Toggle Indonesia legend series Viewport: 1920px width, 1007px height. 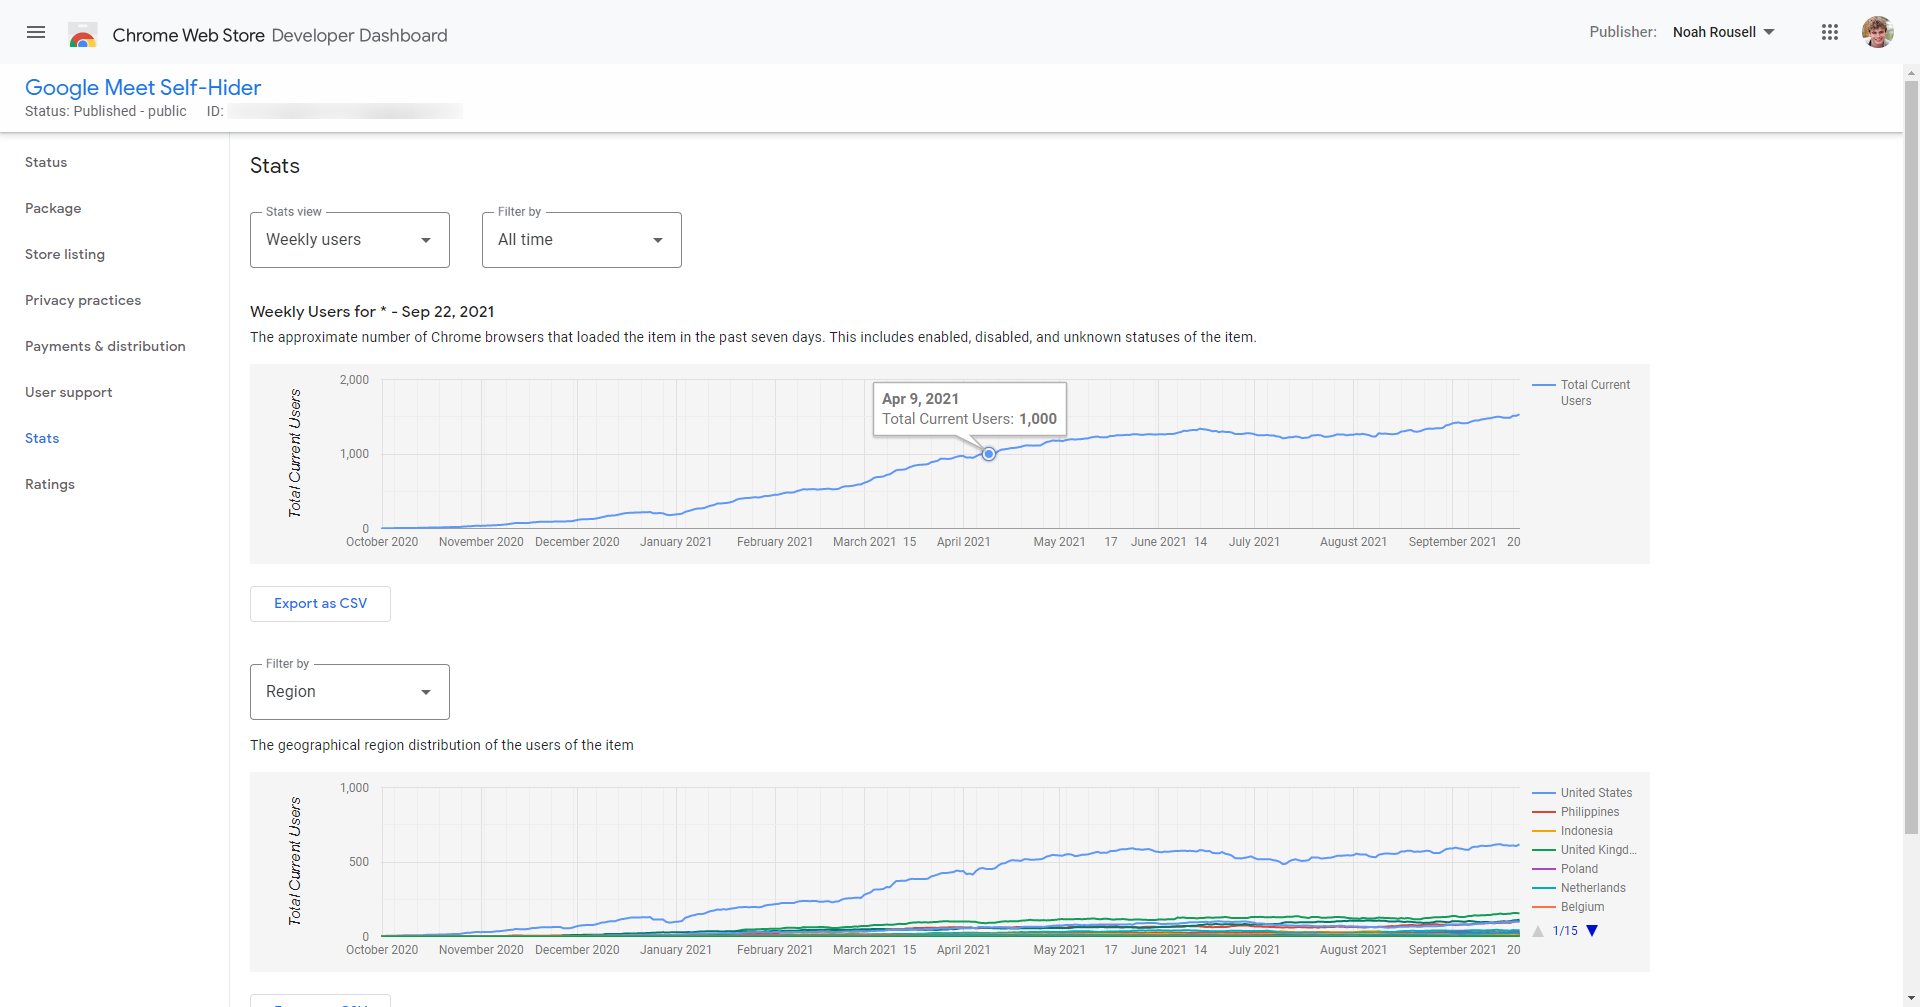(x=1573, y=831)
